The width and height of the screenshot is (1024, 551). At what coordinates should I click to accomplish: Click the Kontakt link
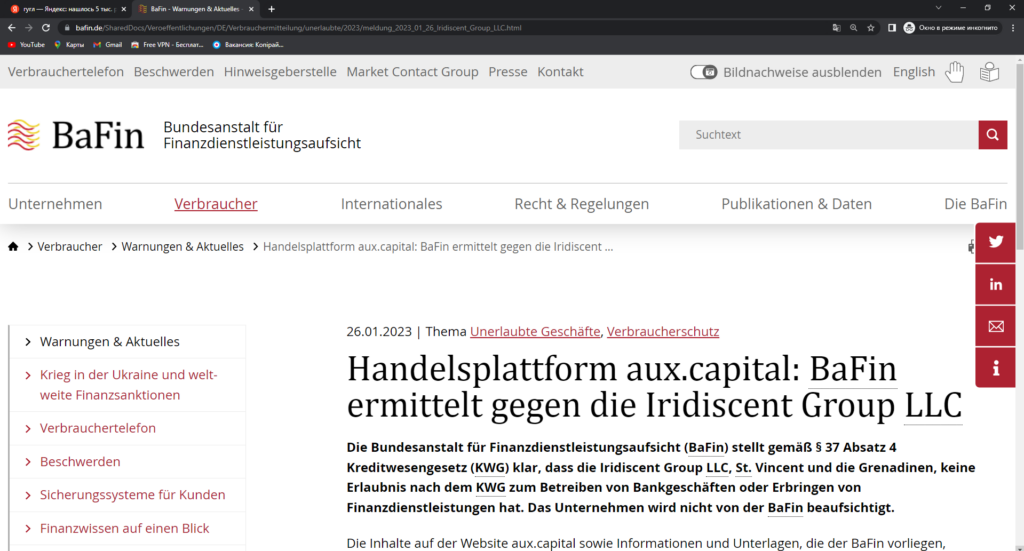coord(560,72)
